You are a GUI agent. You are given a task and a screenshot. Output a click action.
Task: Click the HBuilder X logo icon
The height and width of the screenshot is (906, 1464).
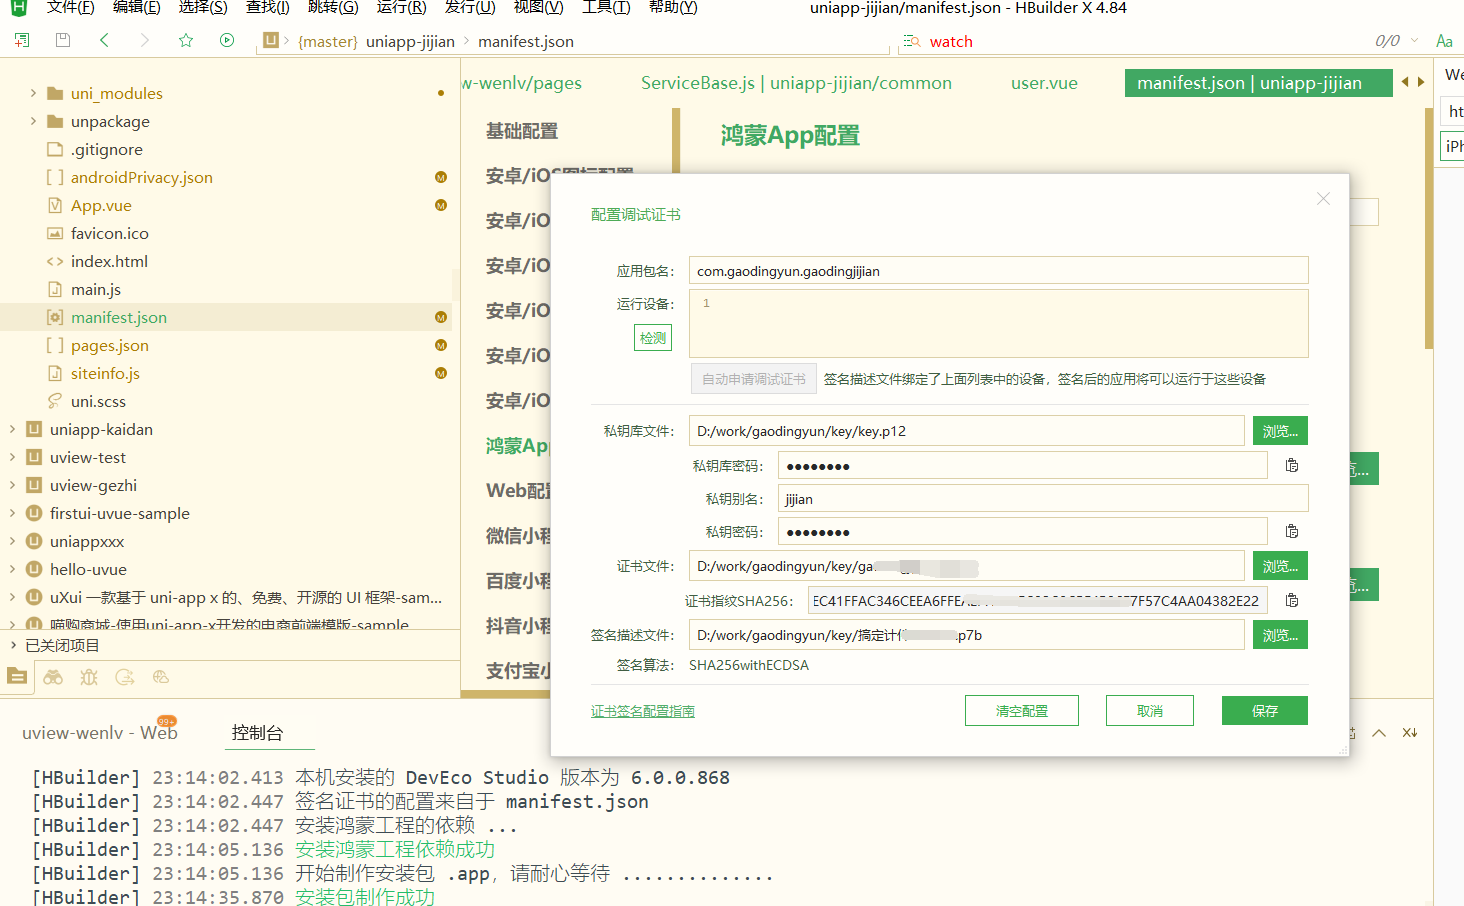pyautogui.click(x=18, y=8)
